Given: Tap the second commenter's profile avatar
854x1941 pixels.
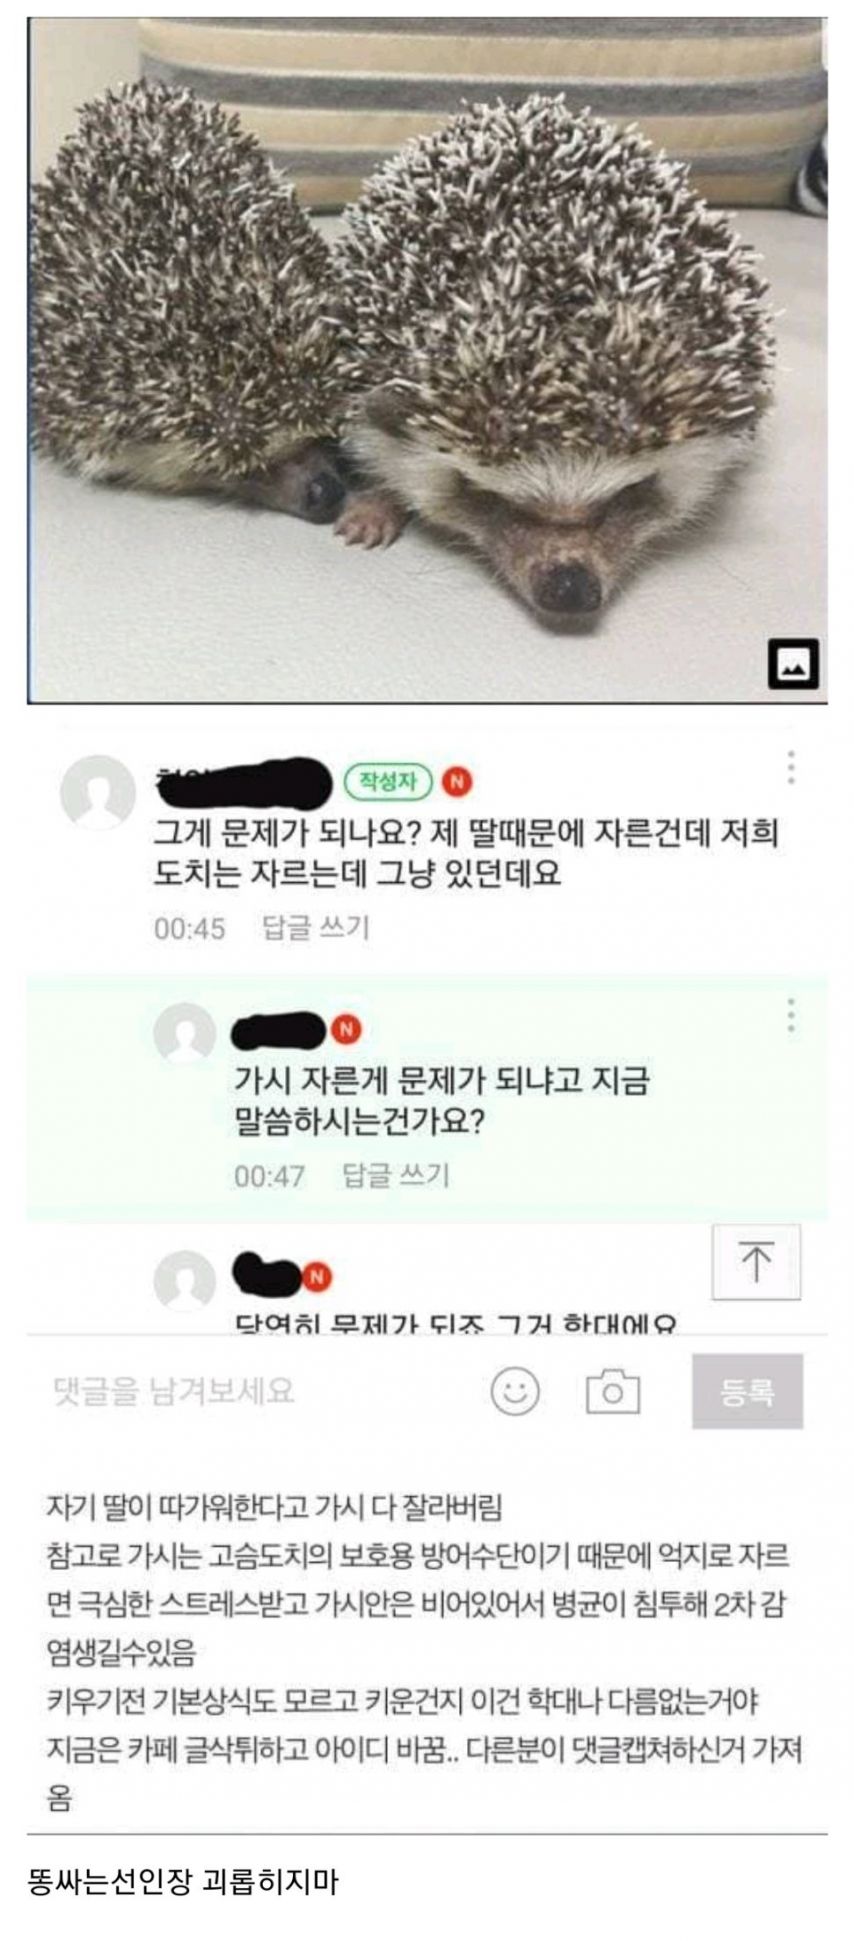Looking at the screenshot, I should point(185,1033).
